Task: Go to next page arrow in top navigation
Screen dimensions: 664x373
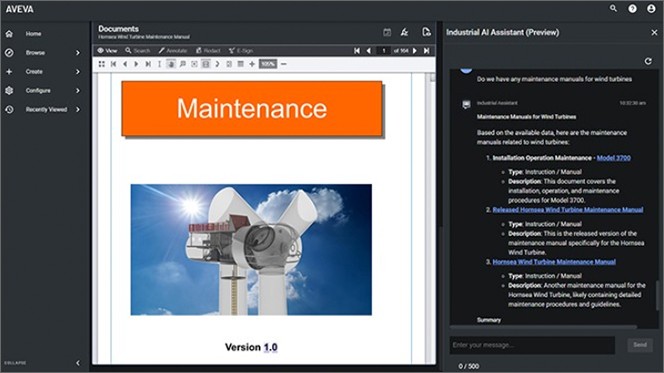Action: tap(415, 51)
